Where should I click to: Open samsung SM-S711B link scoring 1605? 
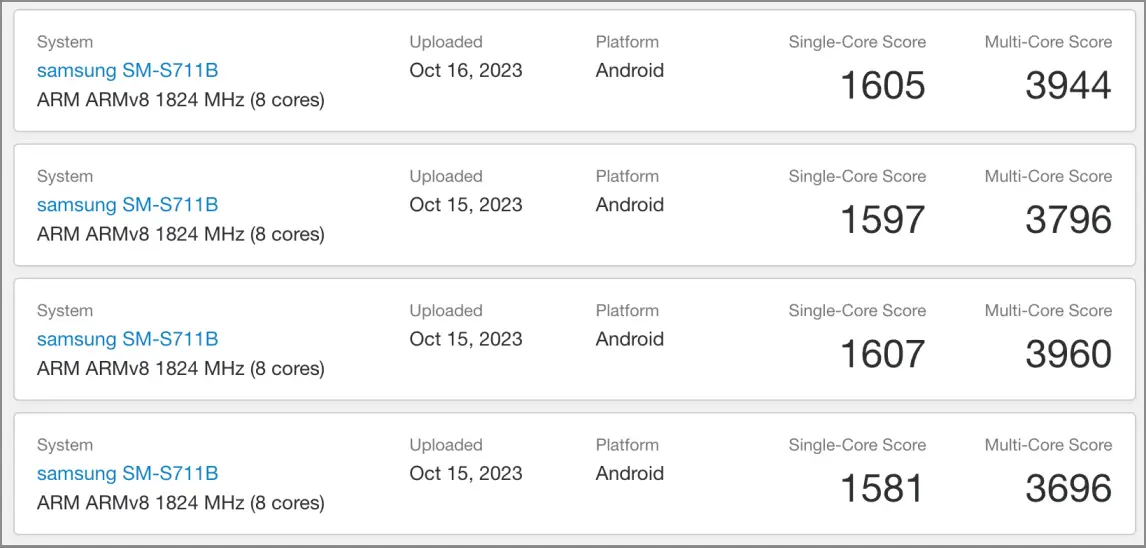point(128,71)
